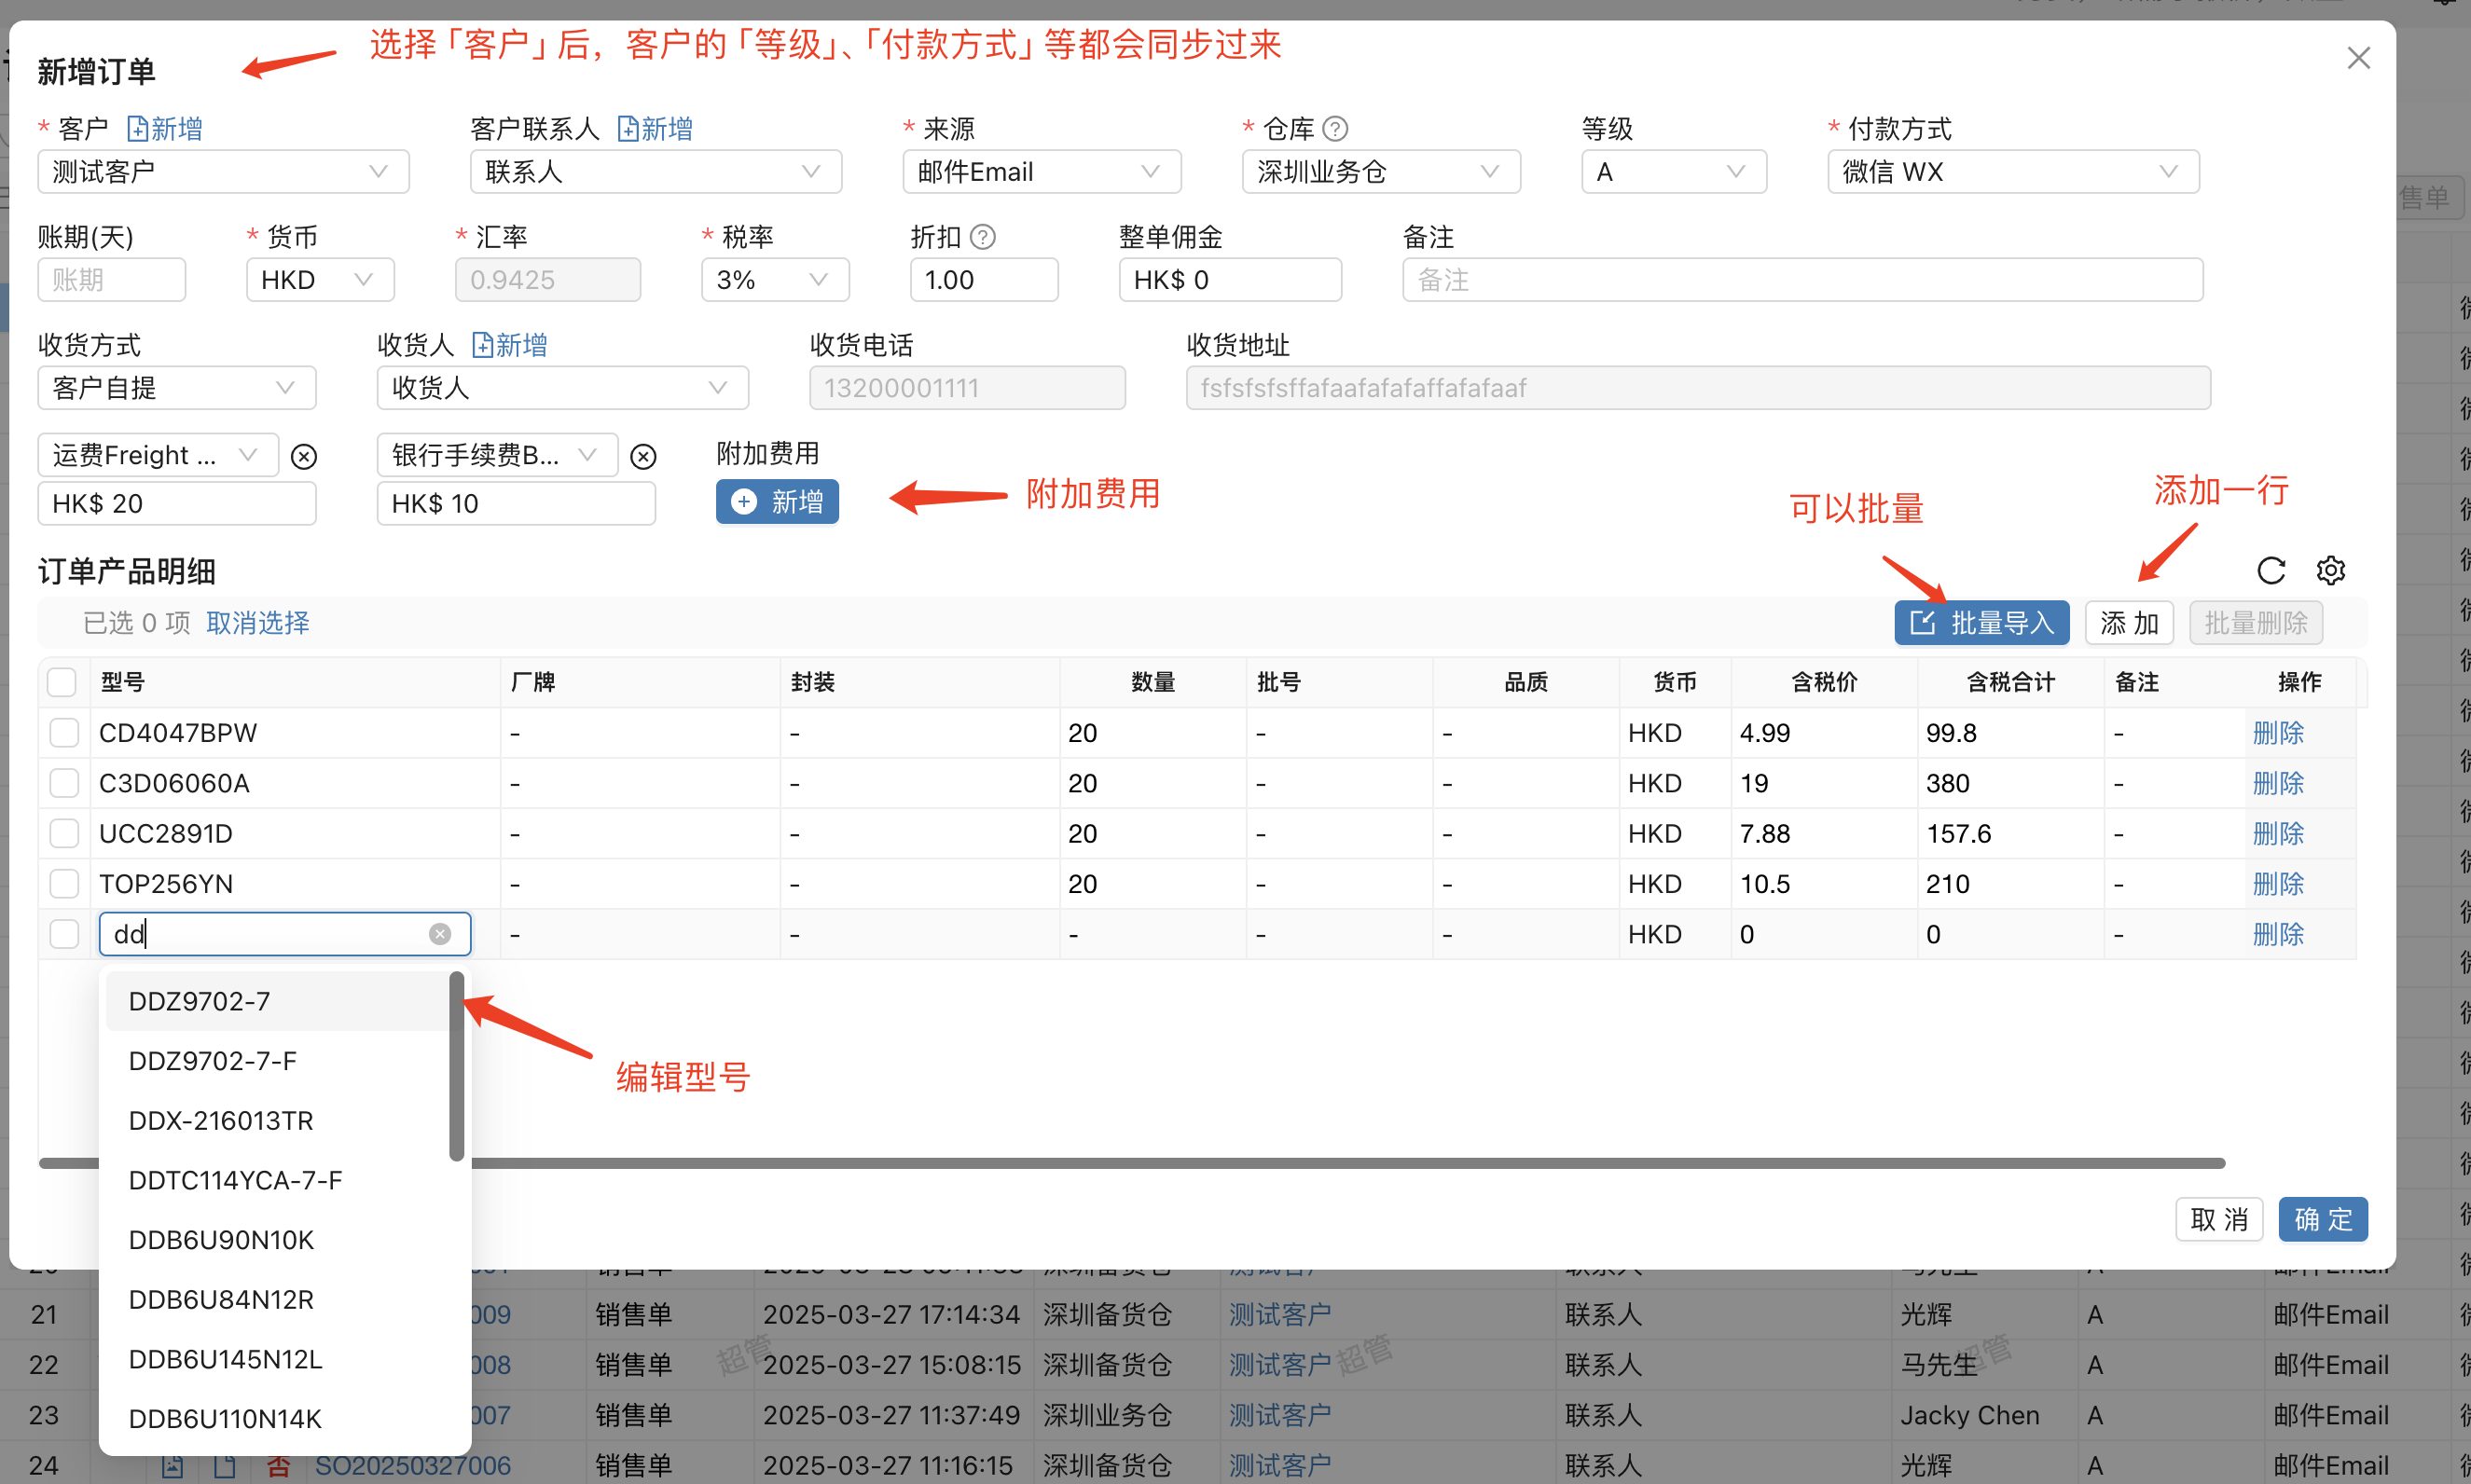Viewport: 2471px width, 1484px height.
Task: Click the 折扣 help question-mark icon
Action: point(983,237)
